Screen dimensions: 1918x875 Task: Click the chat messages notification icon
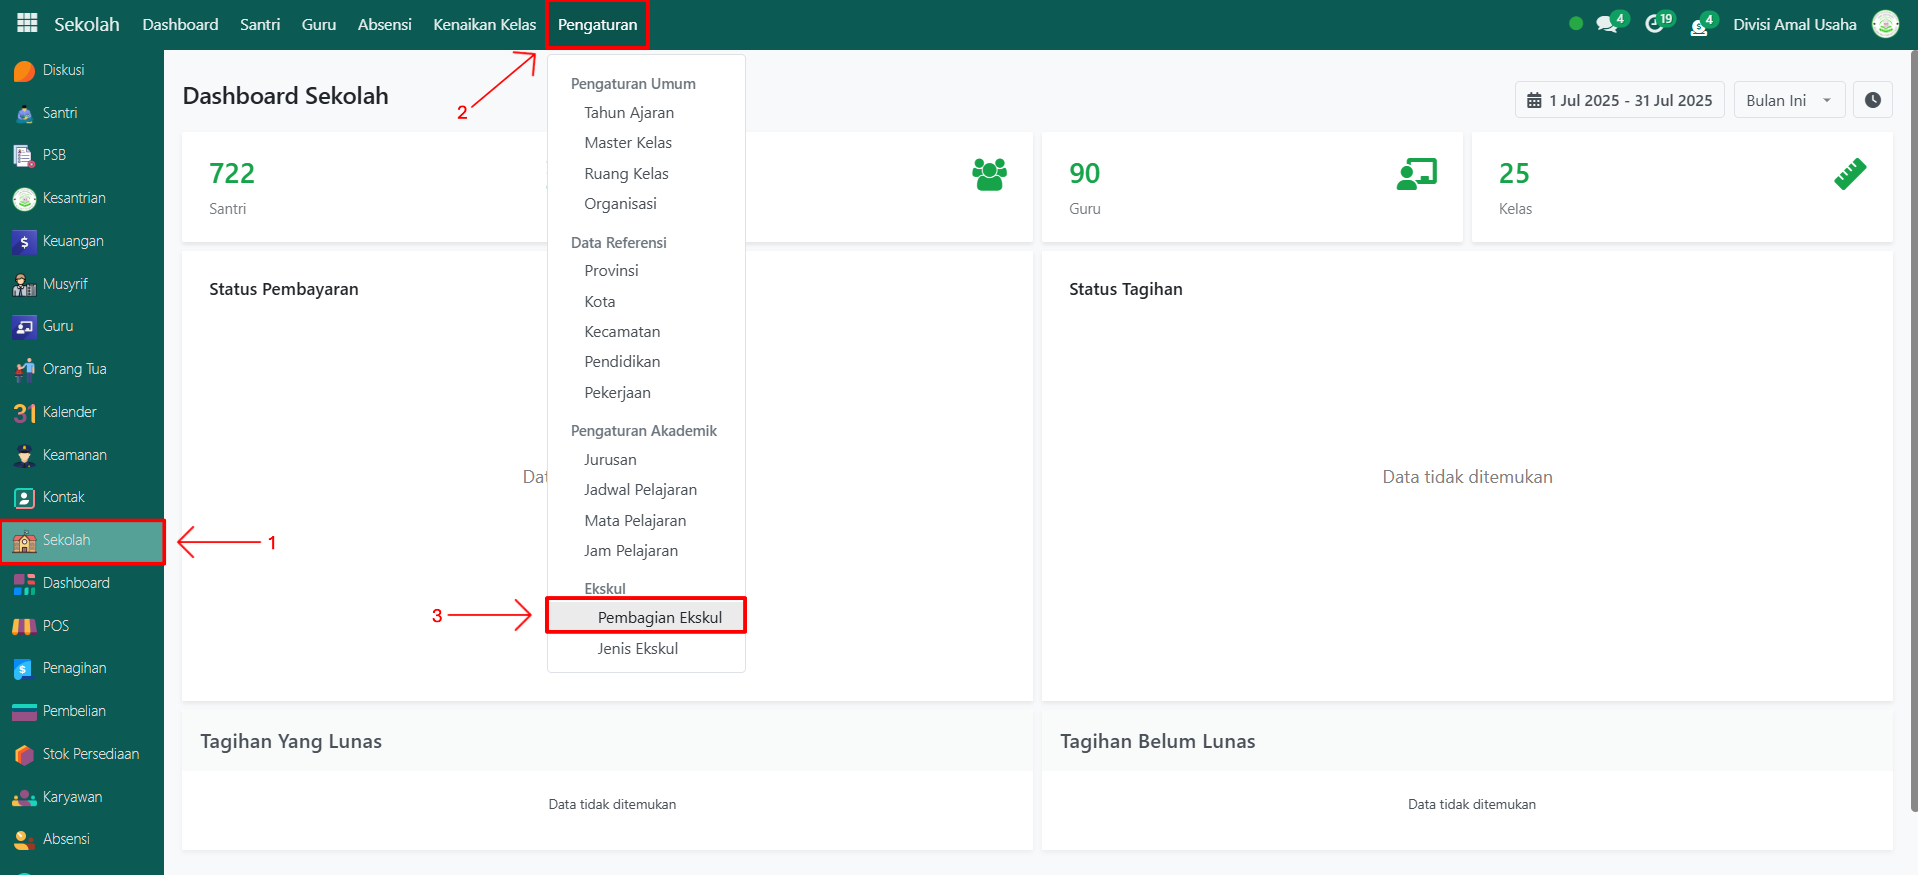1607,25
